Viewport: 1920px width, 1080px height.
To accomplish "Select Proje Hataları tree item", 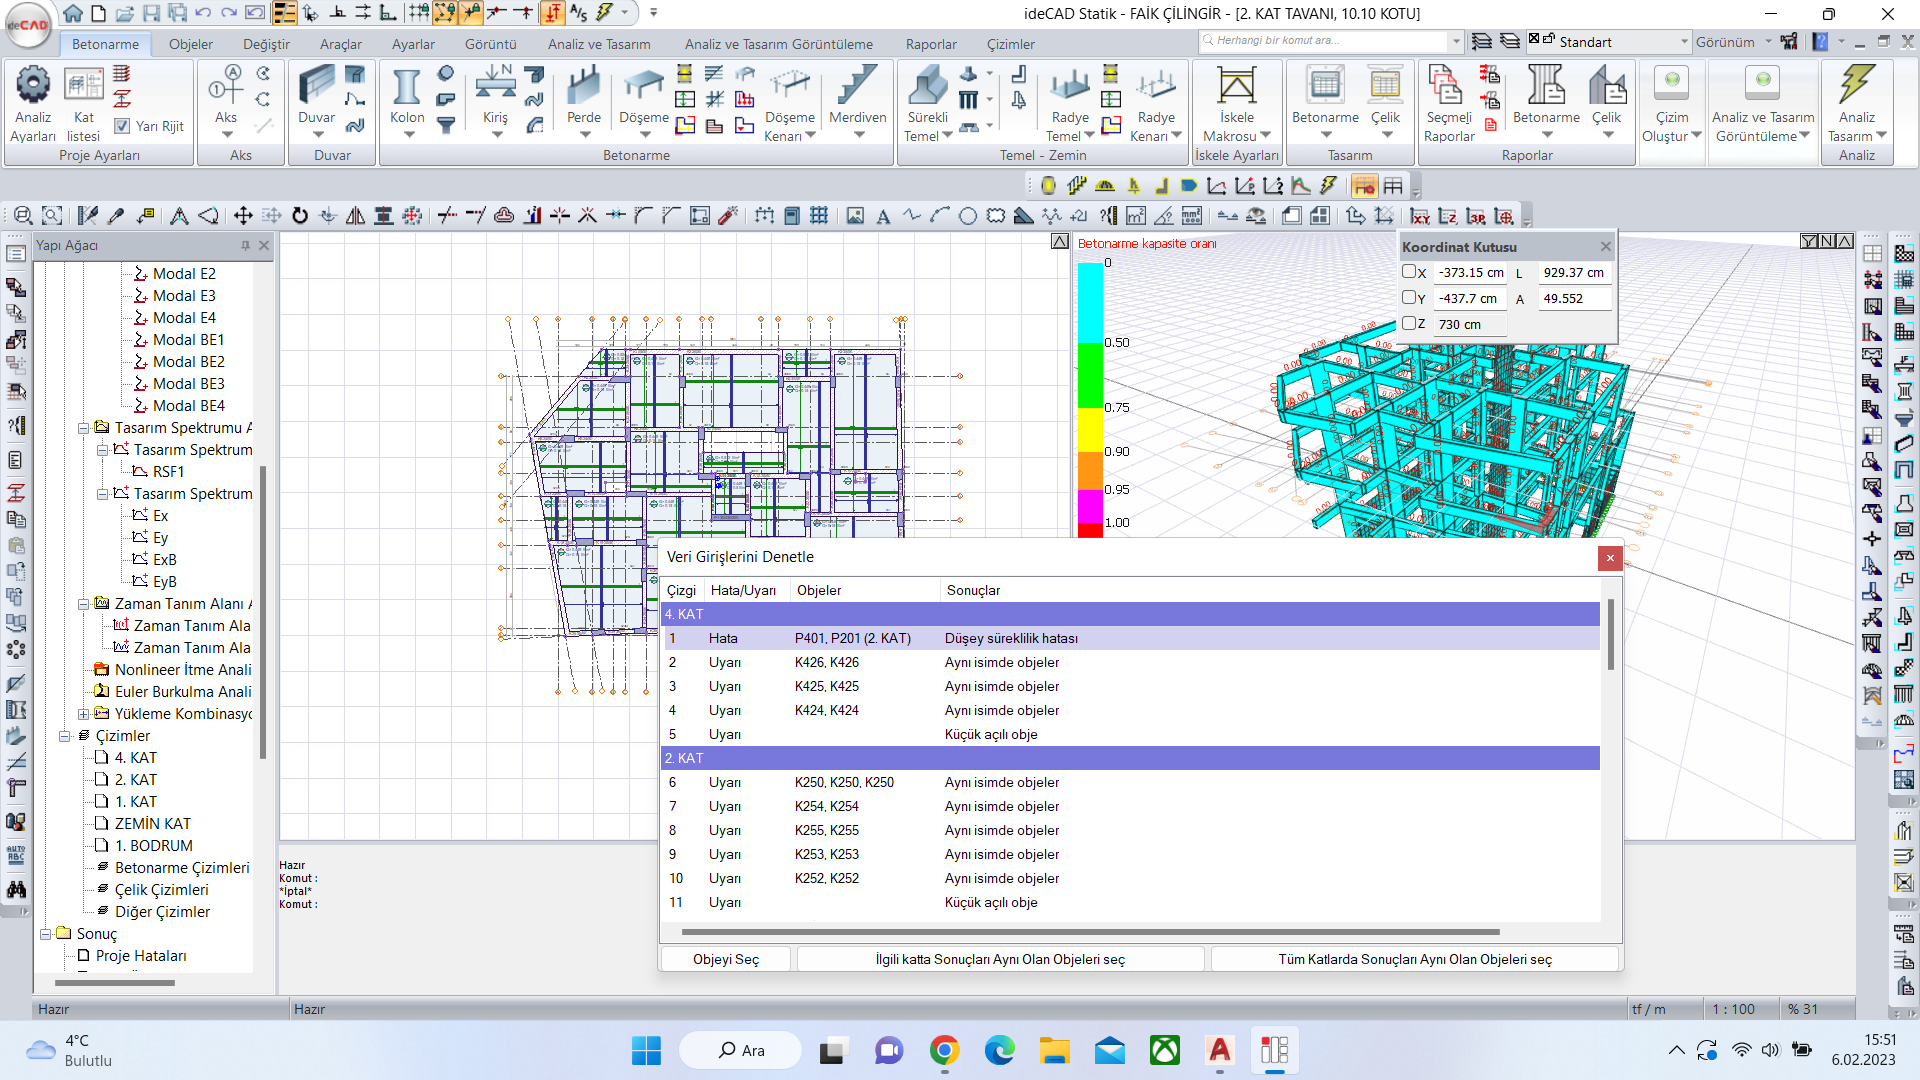I will pyautogui.click(x=140, y=956).
